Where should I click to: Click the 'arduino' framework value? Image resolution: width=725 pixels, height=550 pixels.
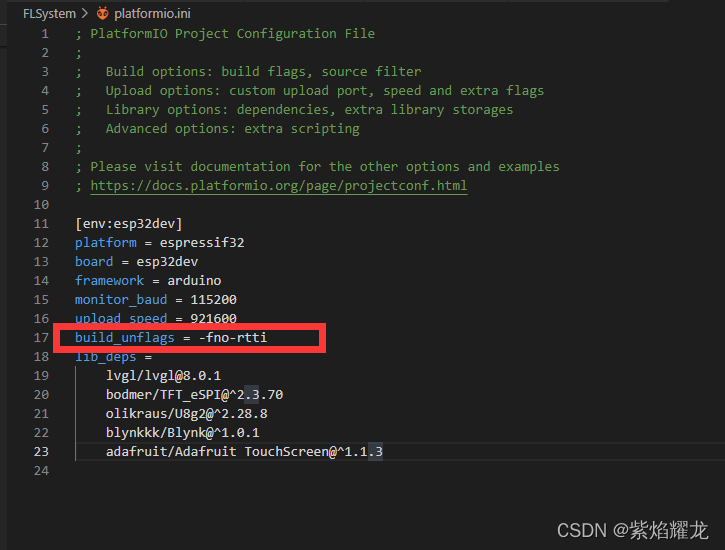pyautogui.click(x=194, y=281)
